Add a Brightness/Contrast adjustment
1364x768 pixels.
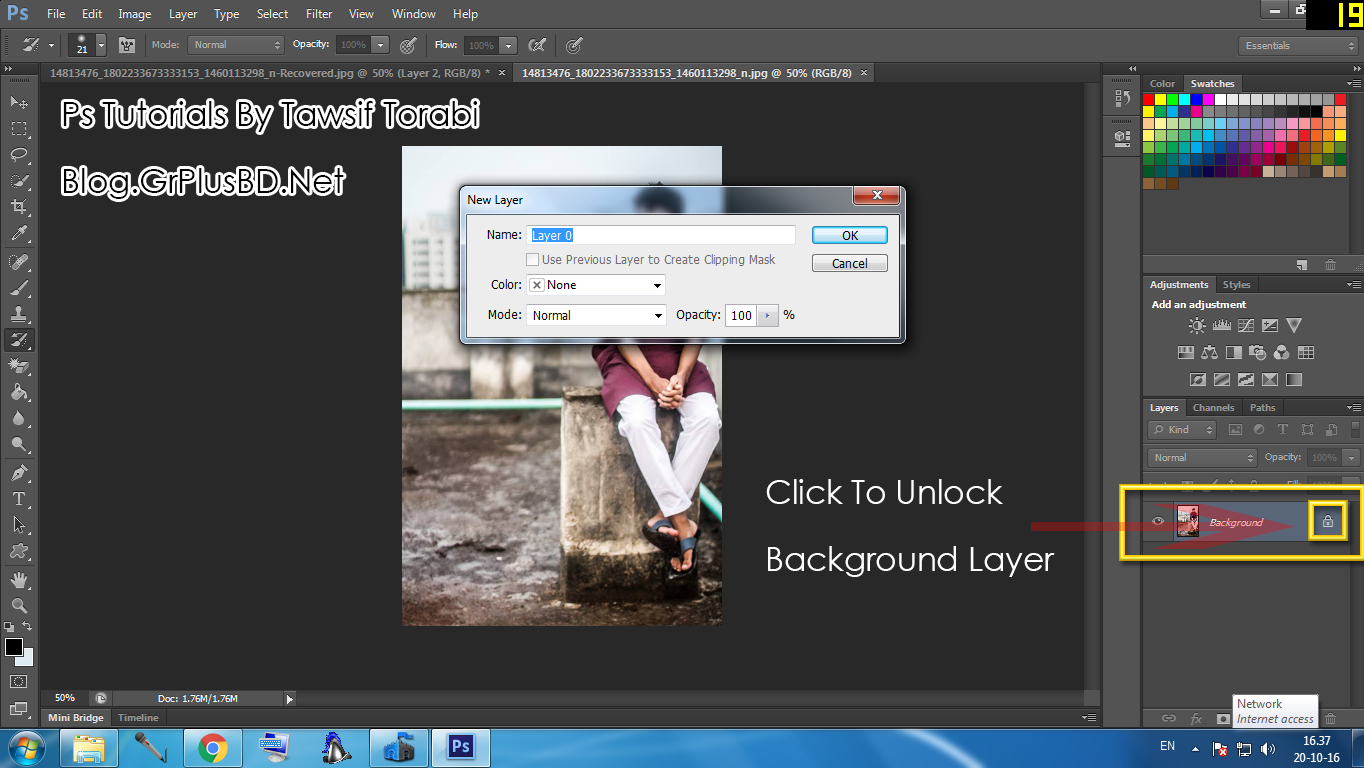pyautogui.click(x=1197, y=325)
